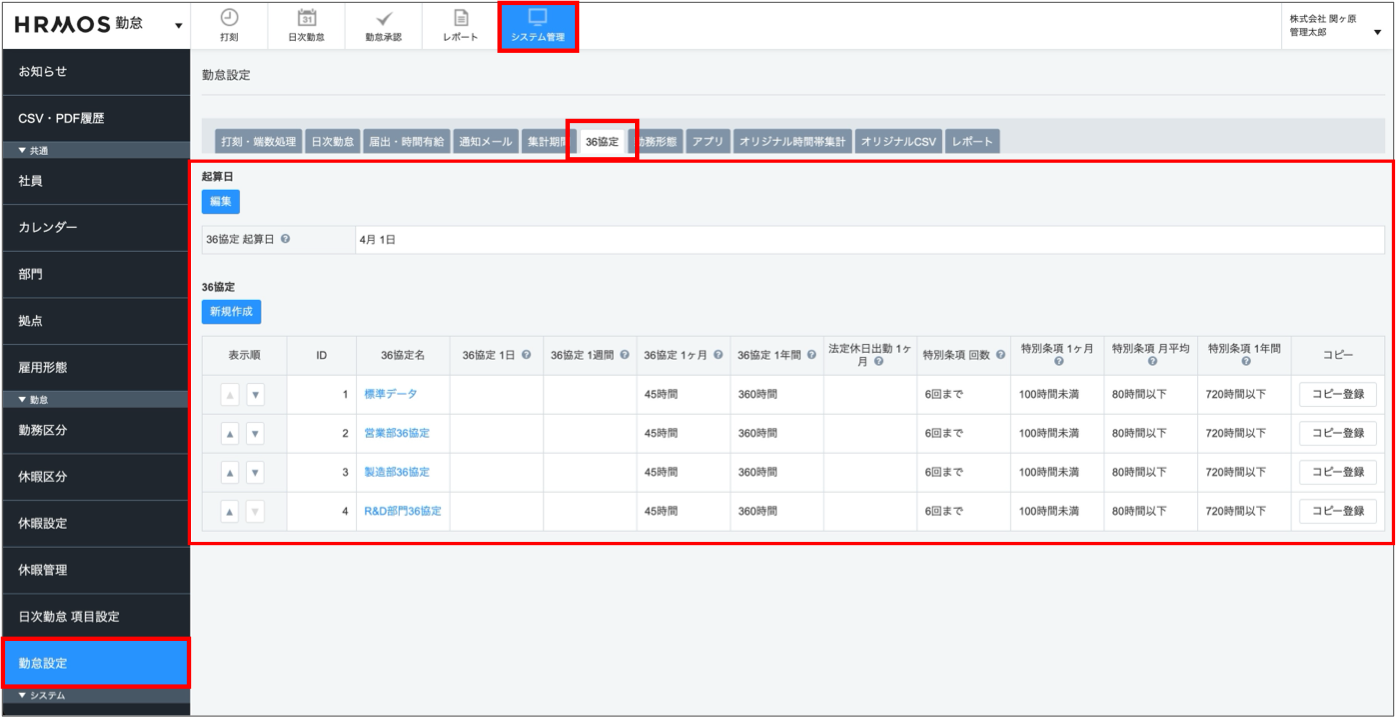Switch to the 打刻・端数処理 tab
The height and width of the screenshot is (717, 1396).
pyautogui.click(x=258, y=142)
